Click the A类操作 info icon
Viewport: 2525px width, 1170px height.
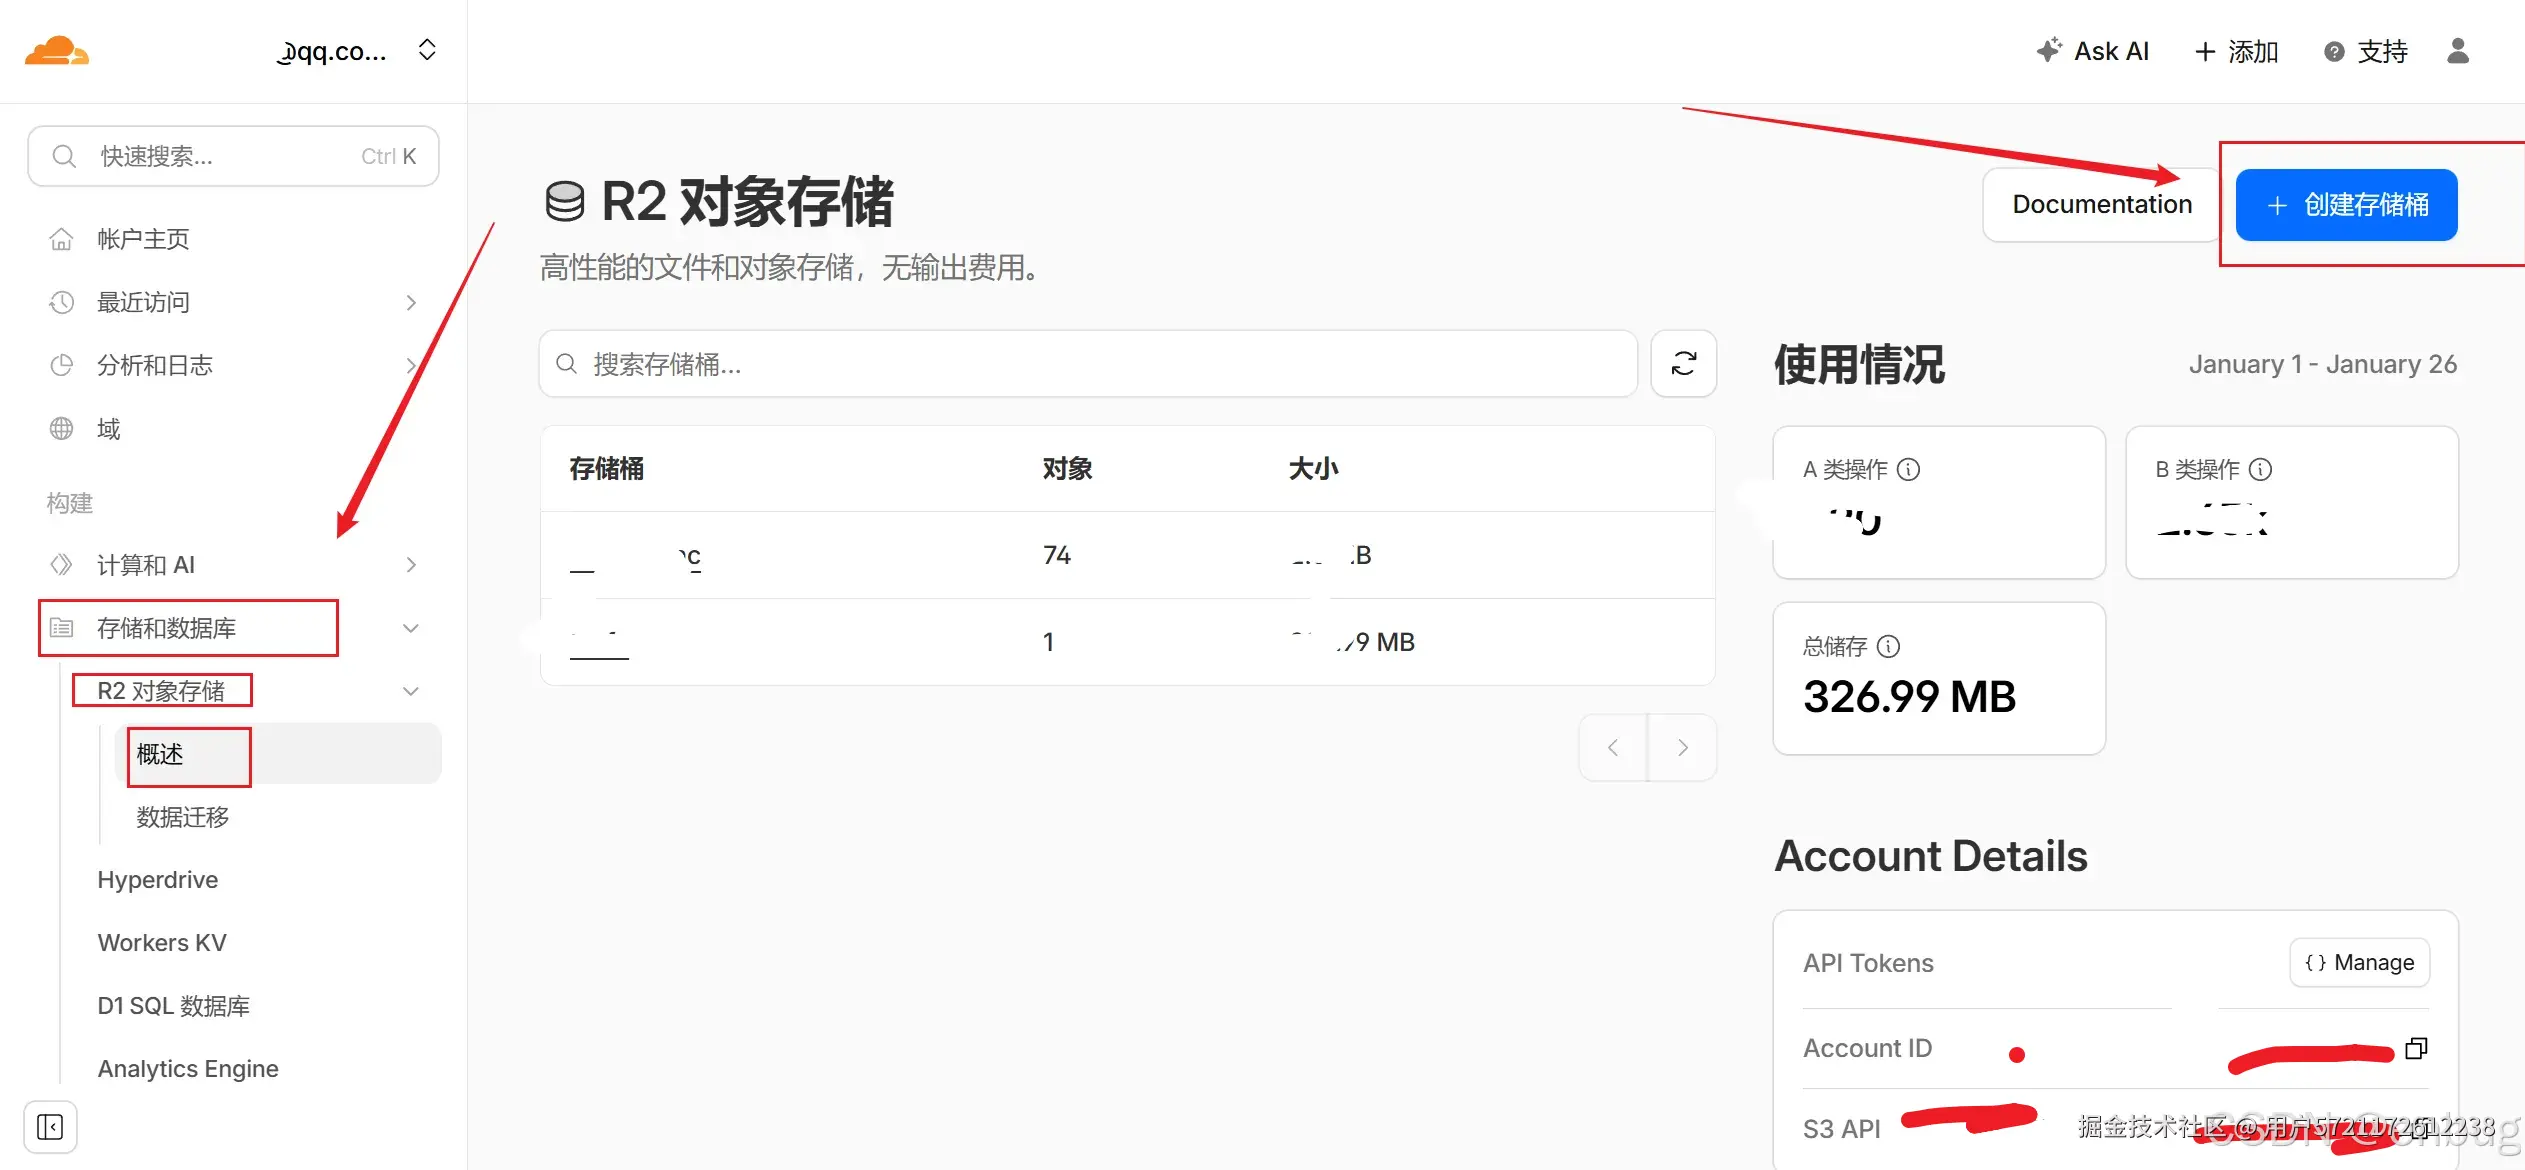1908,469
